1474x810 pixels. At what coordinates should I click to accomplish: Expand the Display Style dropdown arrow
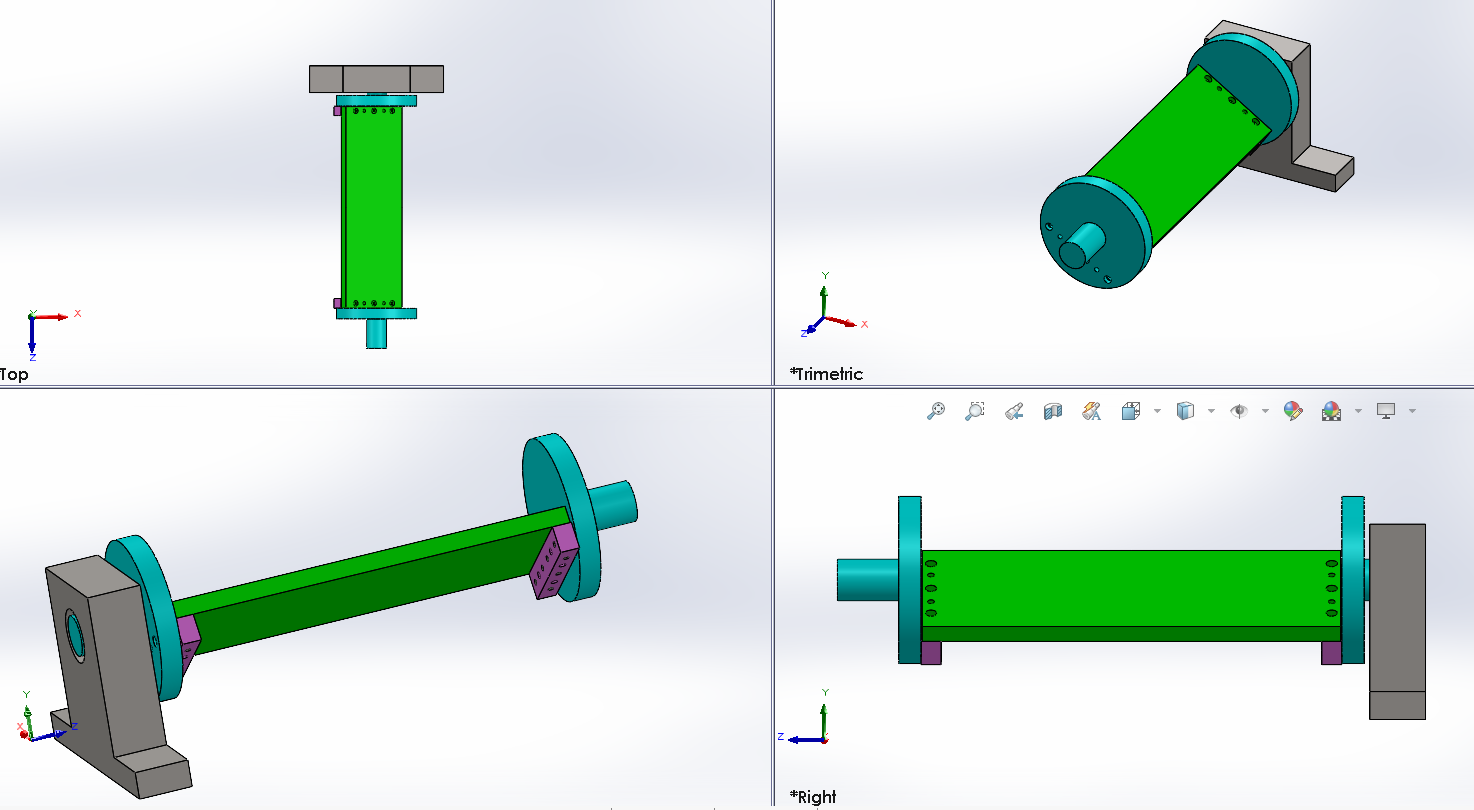[1211, 411]
